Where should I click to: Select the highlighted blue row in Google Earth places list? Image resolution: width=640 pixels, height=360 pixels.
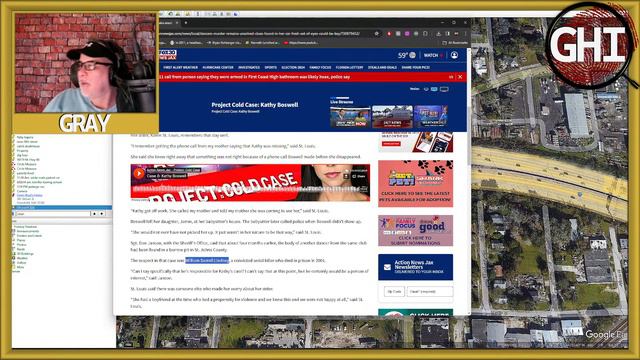pyautogui.click(x=62, y=208)
